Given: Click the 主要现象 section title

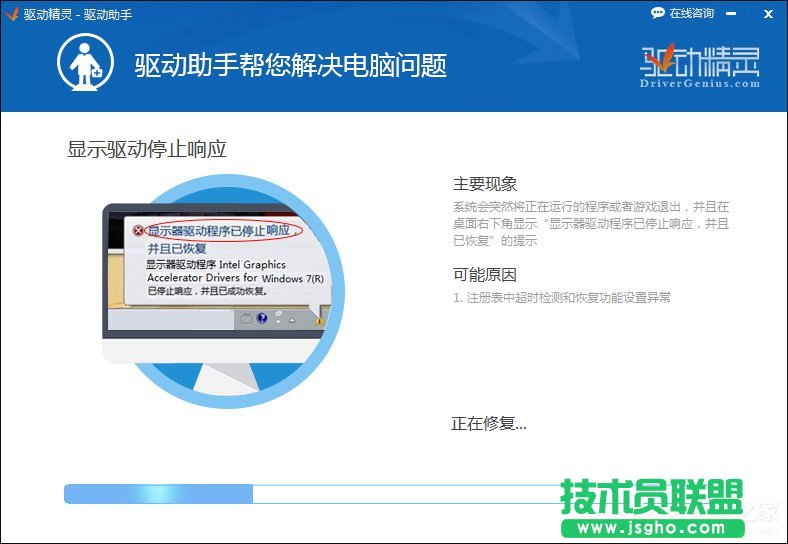Looking at the screenshot, I should pyautogui.click(x=484, y=184).
